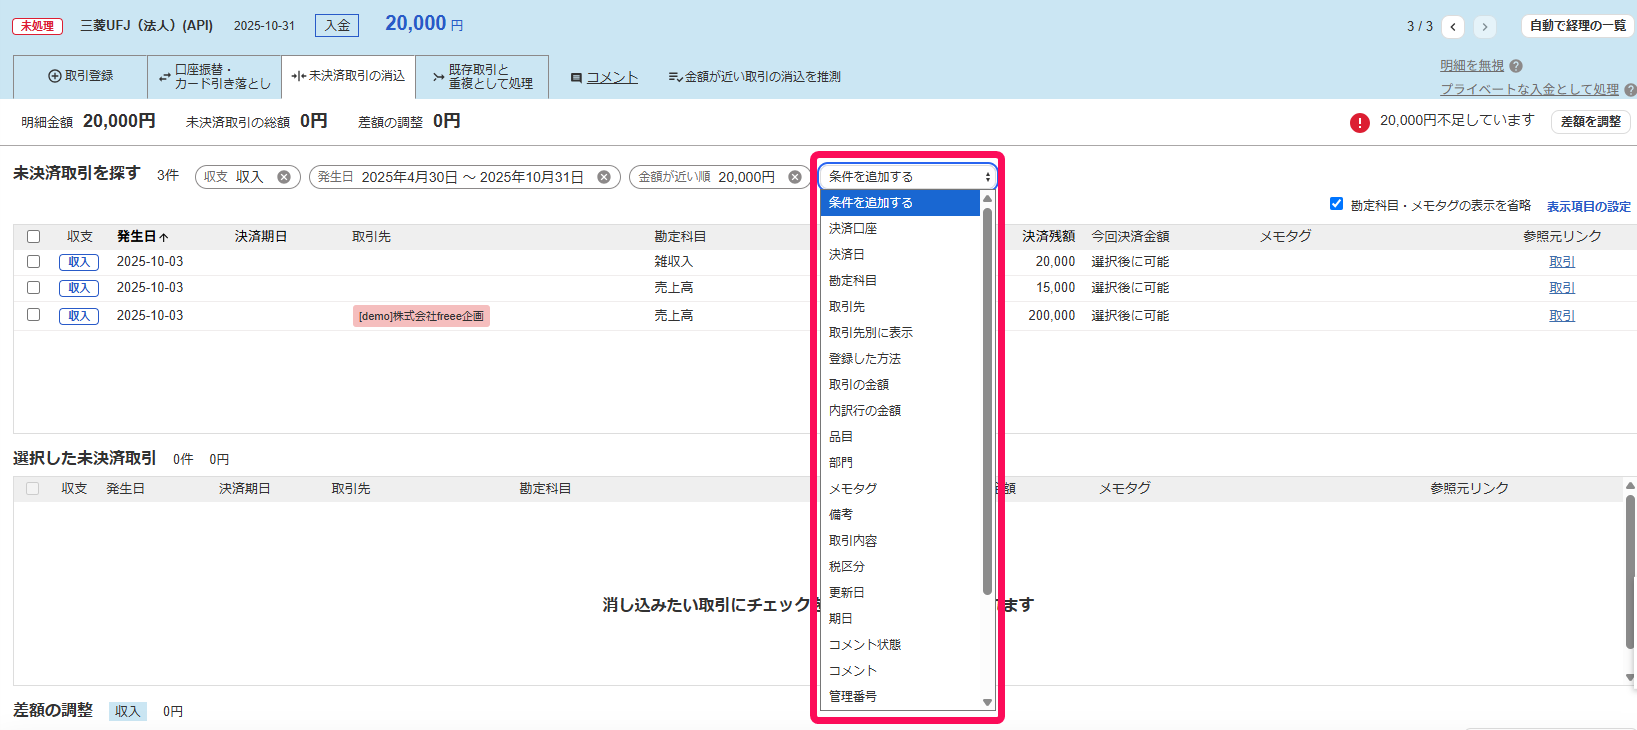Click dropdown list scroll down arrow
Viewport: 1637px width, 730px height.
988,703
